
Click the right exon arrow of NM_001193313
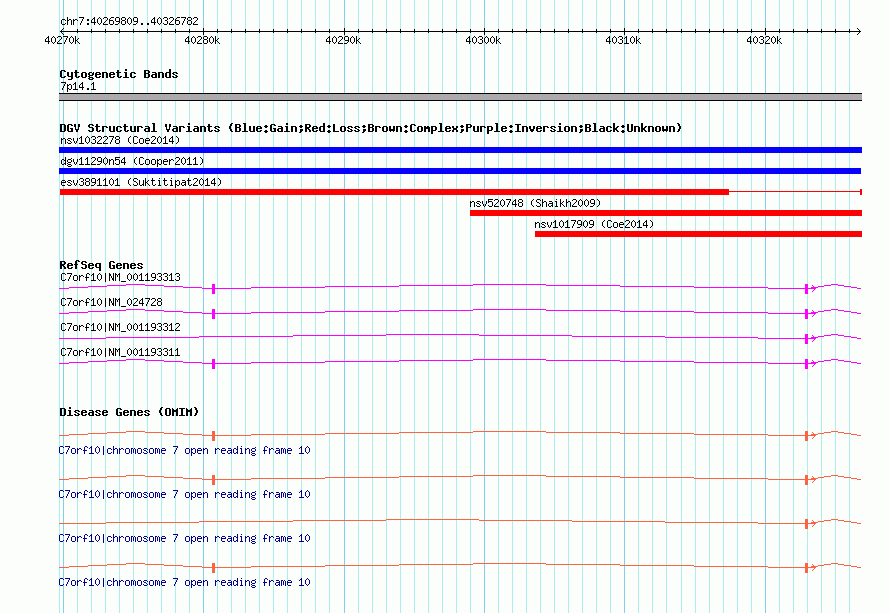click(x=810, y=289)
